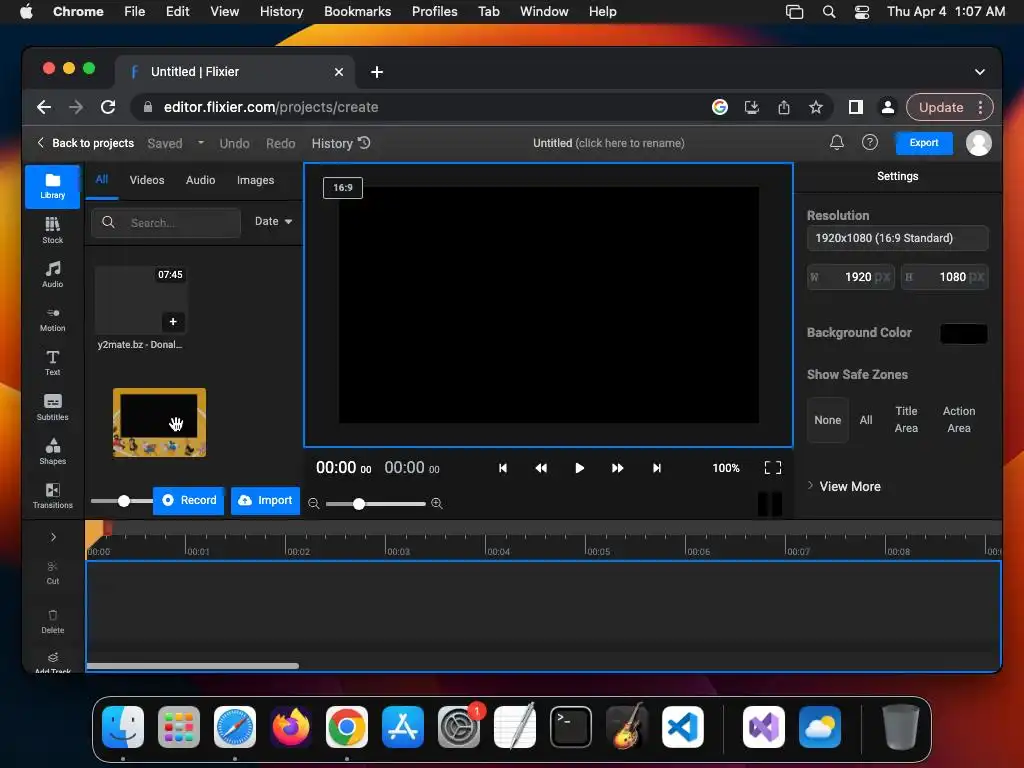Go Back to projects
Screen dimensions: 1024x768
click(x=86, y=142)
